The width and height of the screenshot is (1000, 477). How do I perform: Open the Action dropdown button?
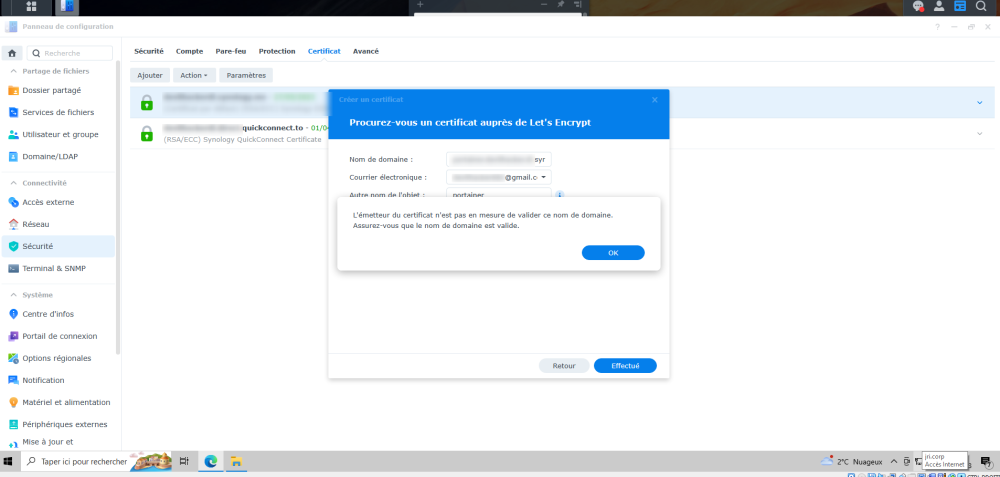point(194,75)
